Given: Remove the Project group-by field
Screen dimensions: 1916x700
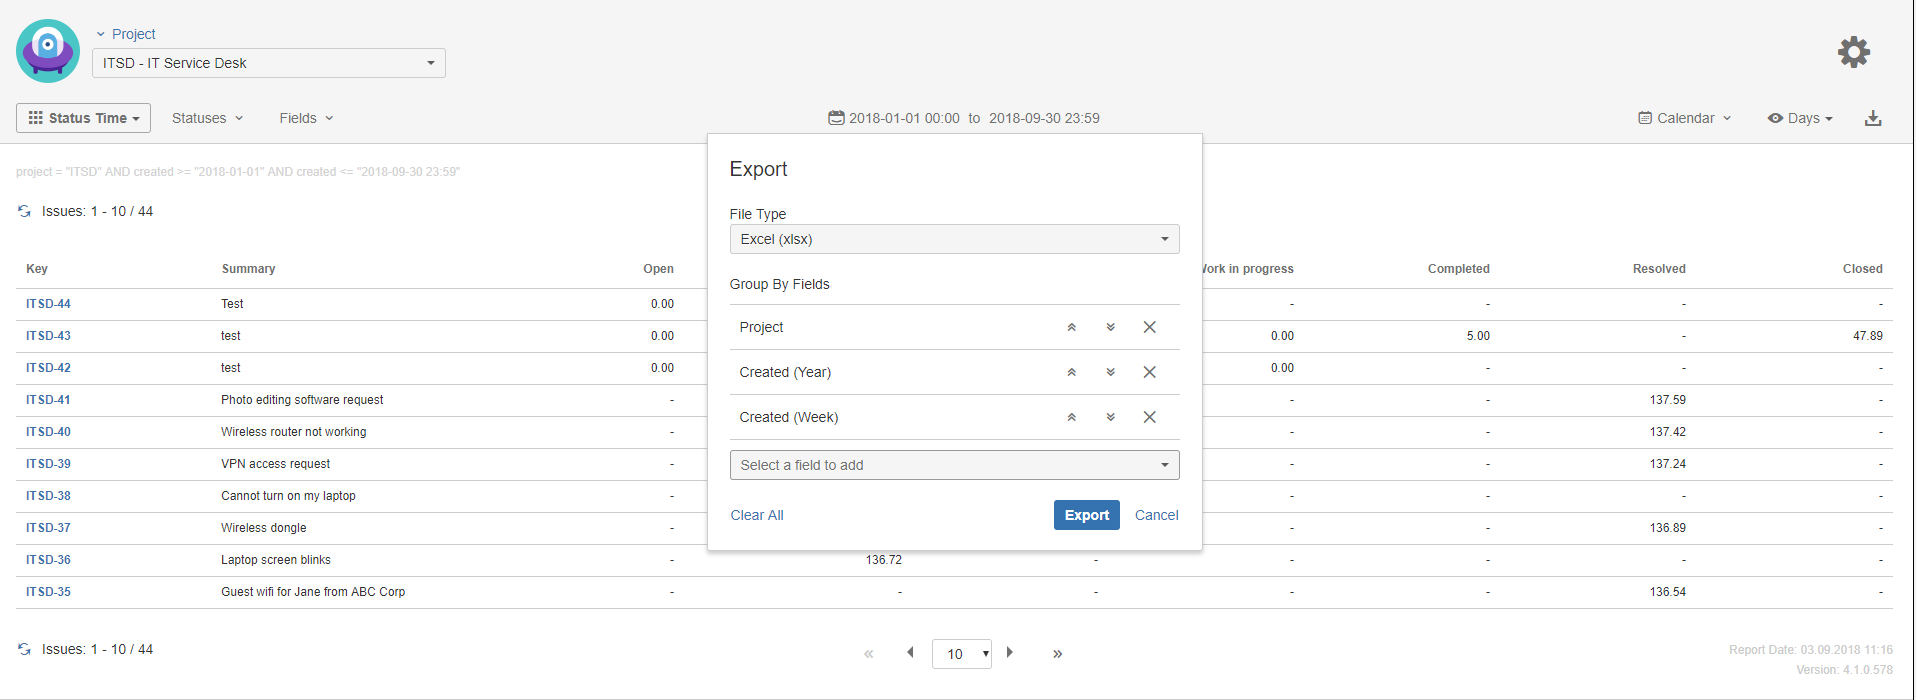Looking at the screenshot, I should click(x=1149, y=327).
